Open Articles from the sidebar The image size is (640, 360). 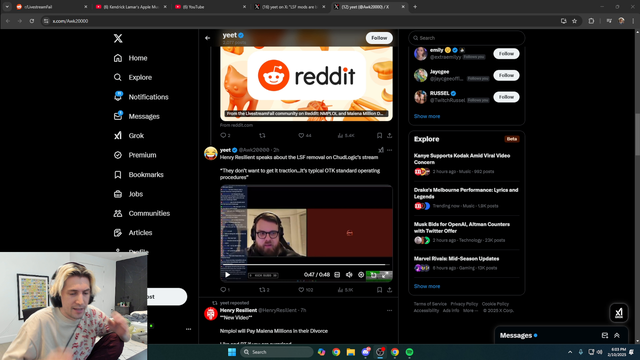133,233
